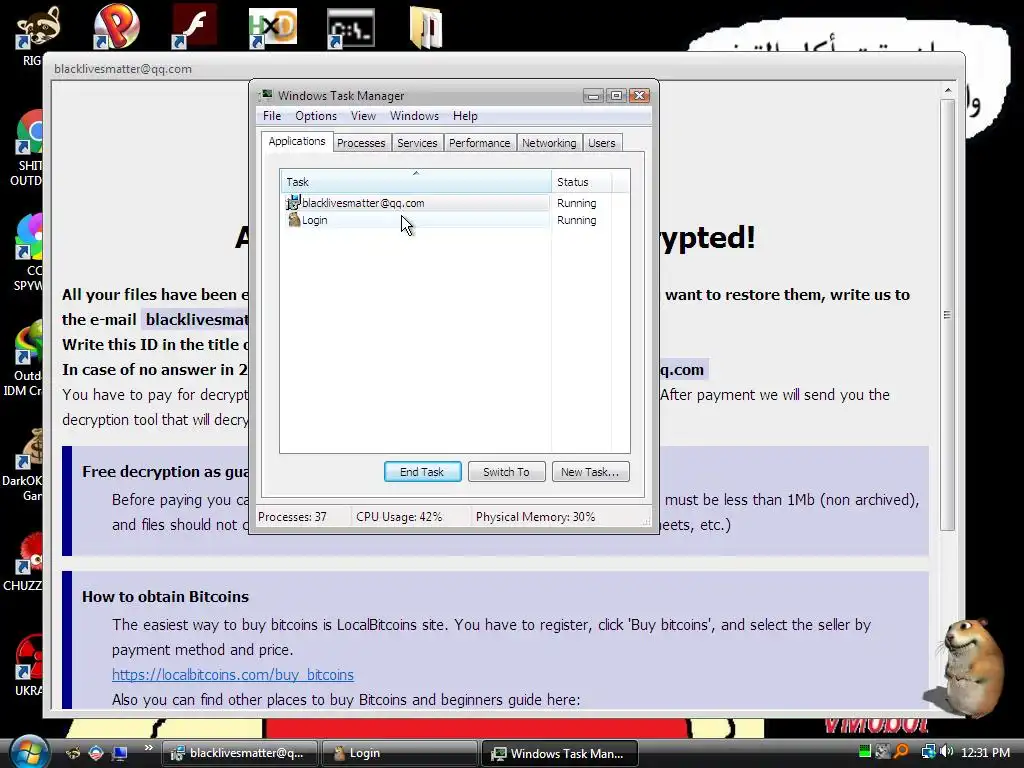Image resolution: width=1024 pixels, height=768 pixels.
Task: Open the Chrome SHIT OUTD desktop shortcut
Action: (x=26, y=149)
